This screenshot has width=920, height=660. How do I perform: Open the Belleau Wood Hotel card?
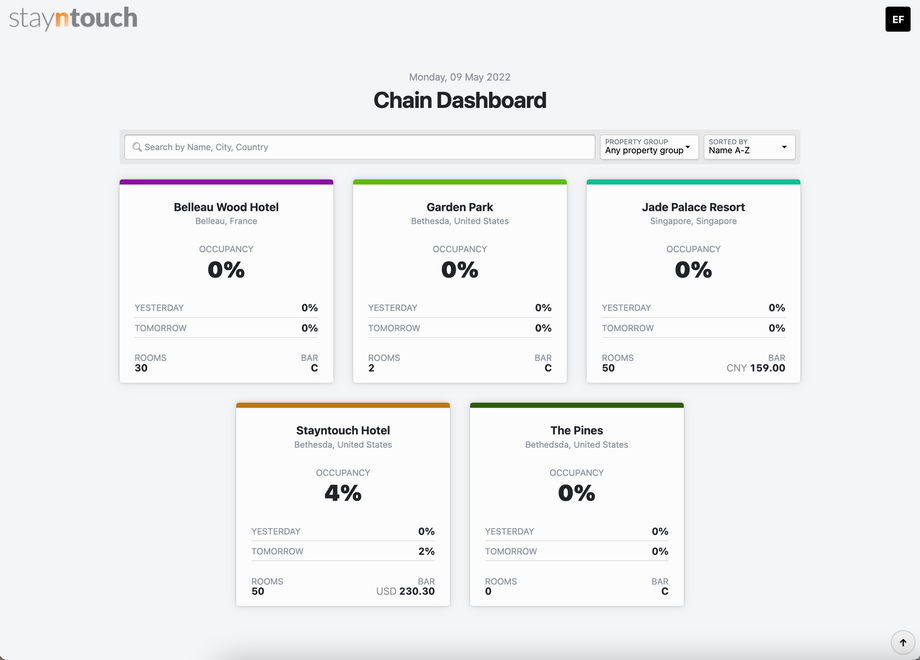(x=226, y=282)
